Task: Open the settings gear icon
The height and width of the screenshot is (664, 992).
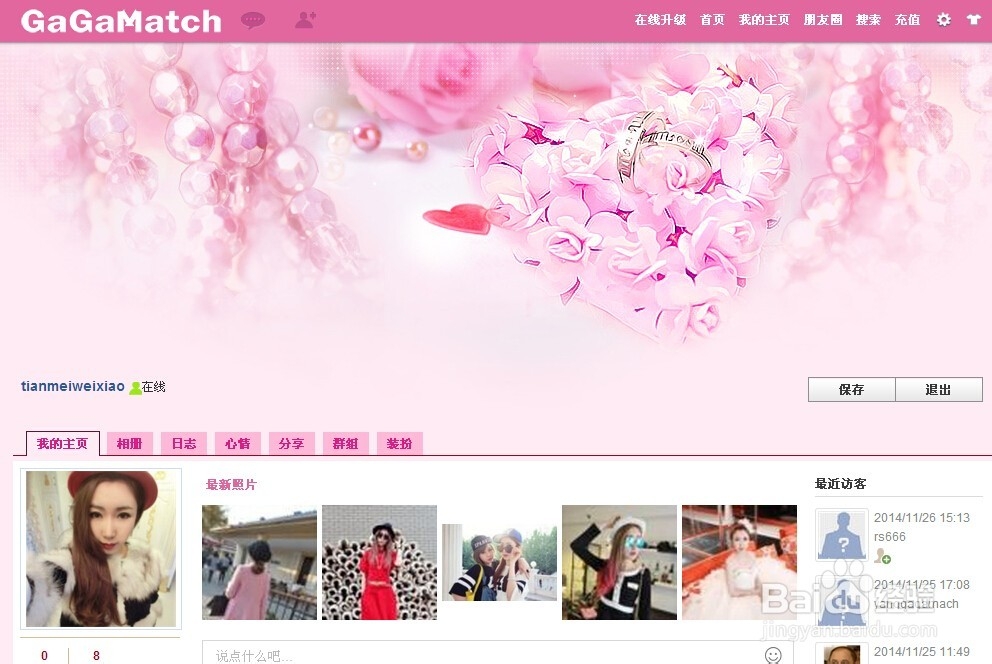Action: tap(943, 20)
